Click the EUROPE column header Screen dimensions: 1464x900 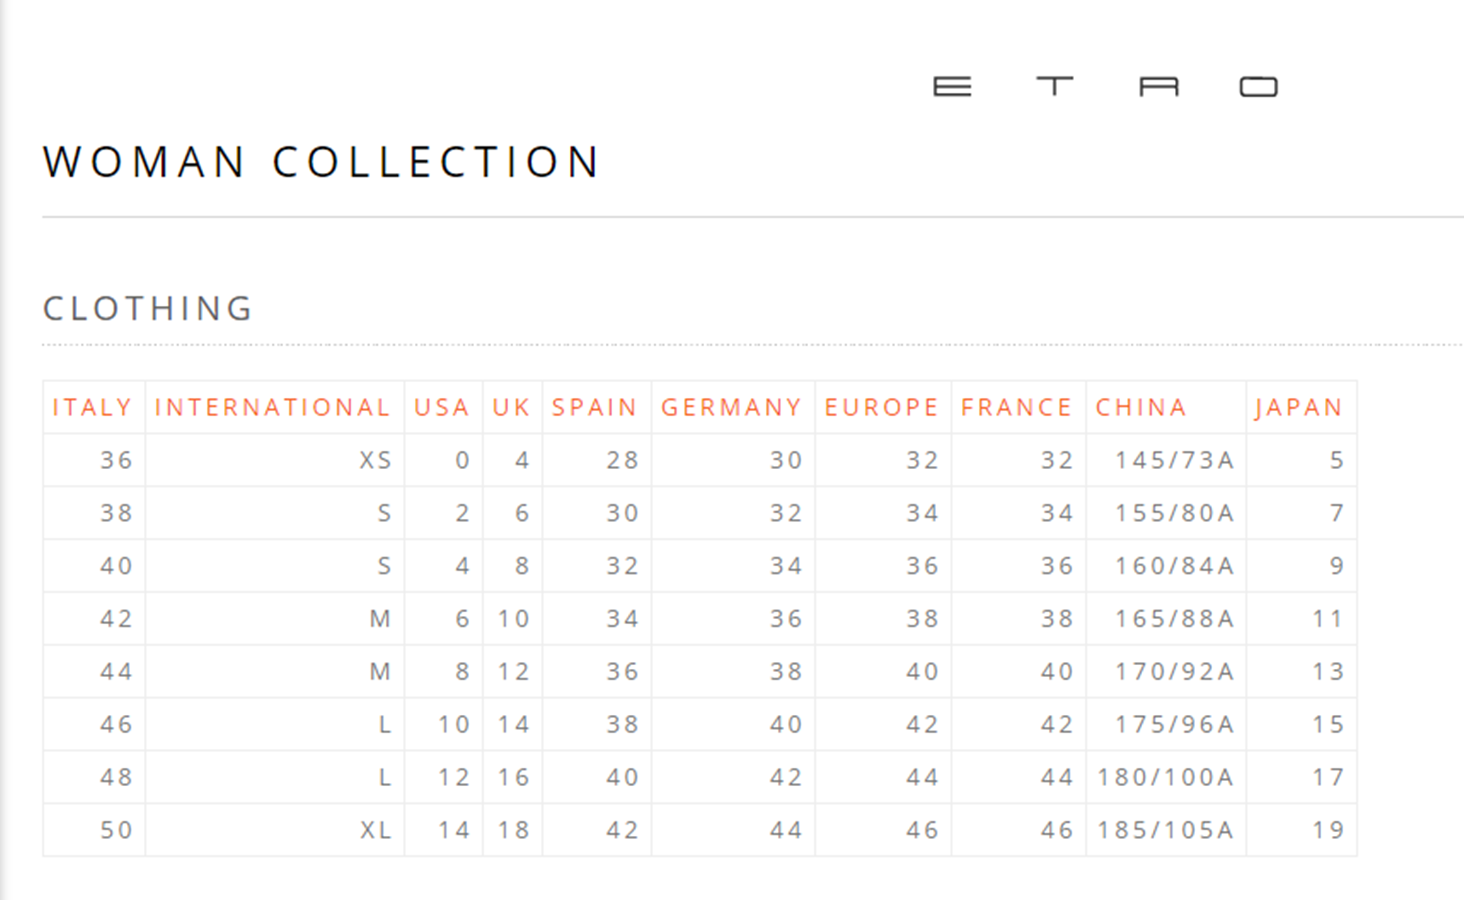point(882,408)
